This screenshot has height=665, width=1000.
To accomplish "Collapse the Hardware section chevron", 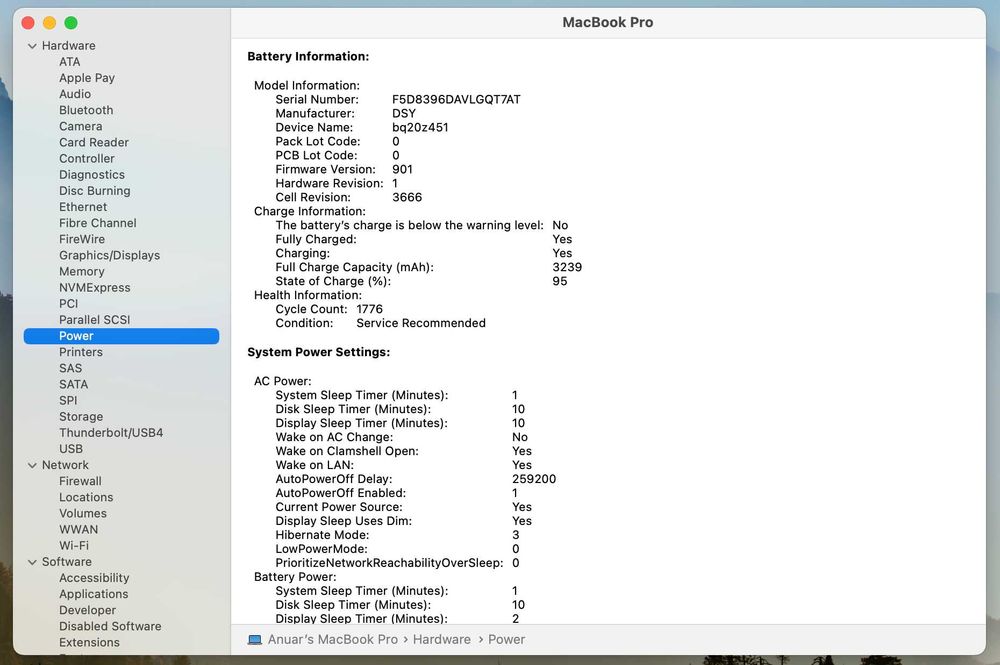I will click(x=32, y=46).
